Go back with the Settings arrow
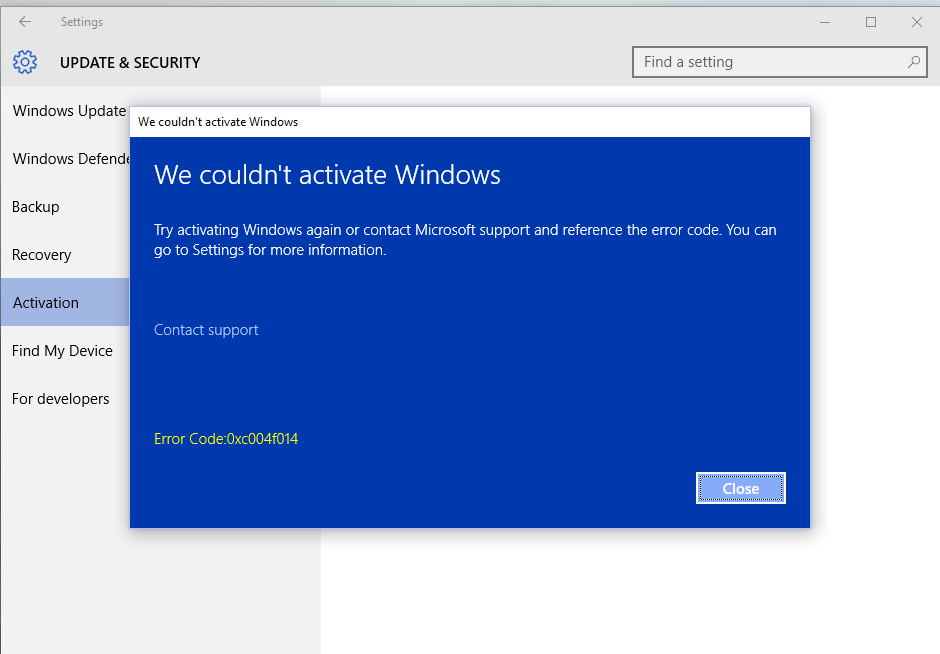 pyautogui.click(x=25, y=22)
